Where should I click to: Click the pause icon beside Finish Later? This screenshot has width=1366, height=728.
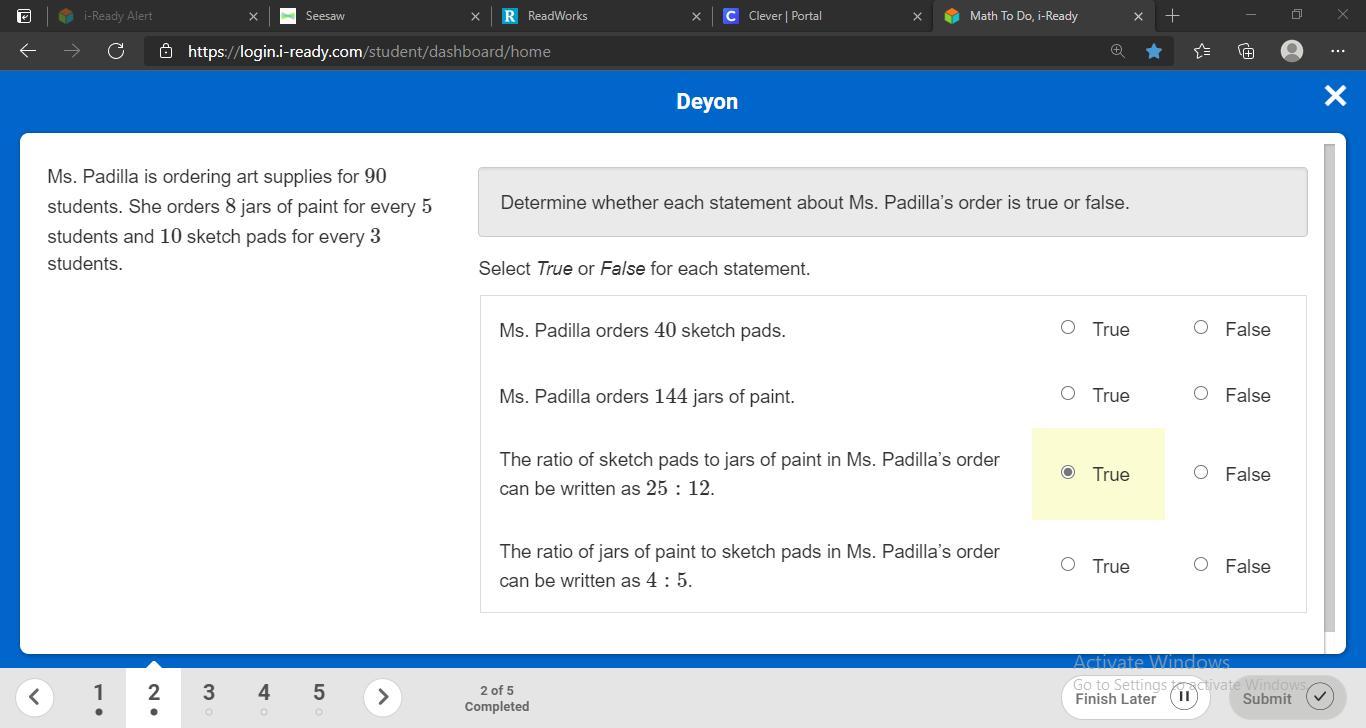coord(1183,697)
